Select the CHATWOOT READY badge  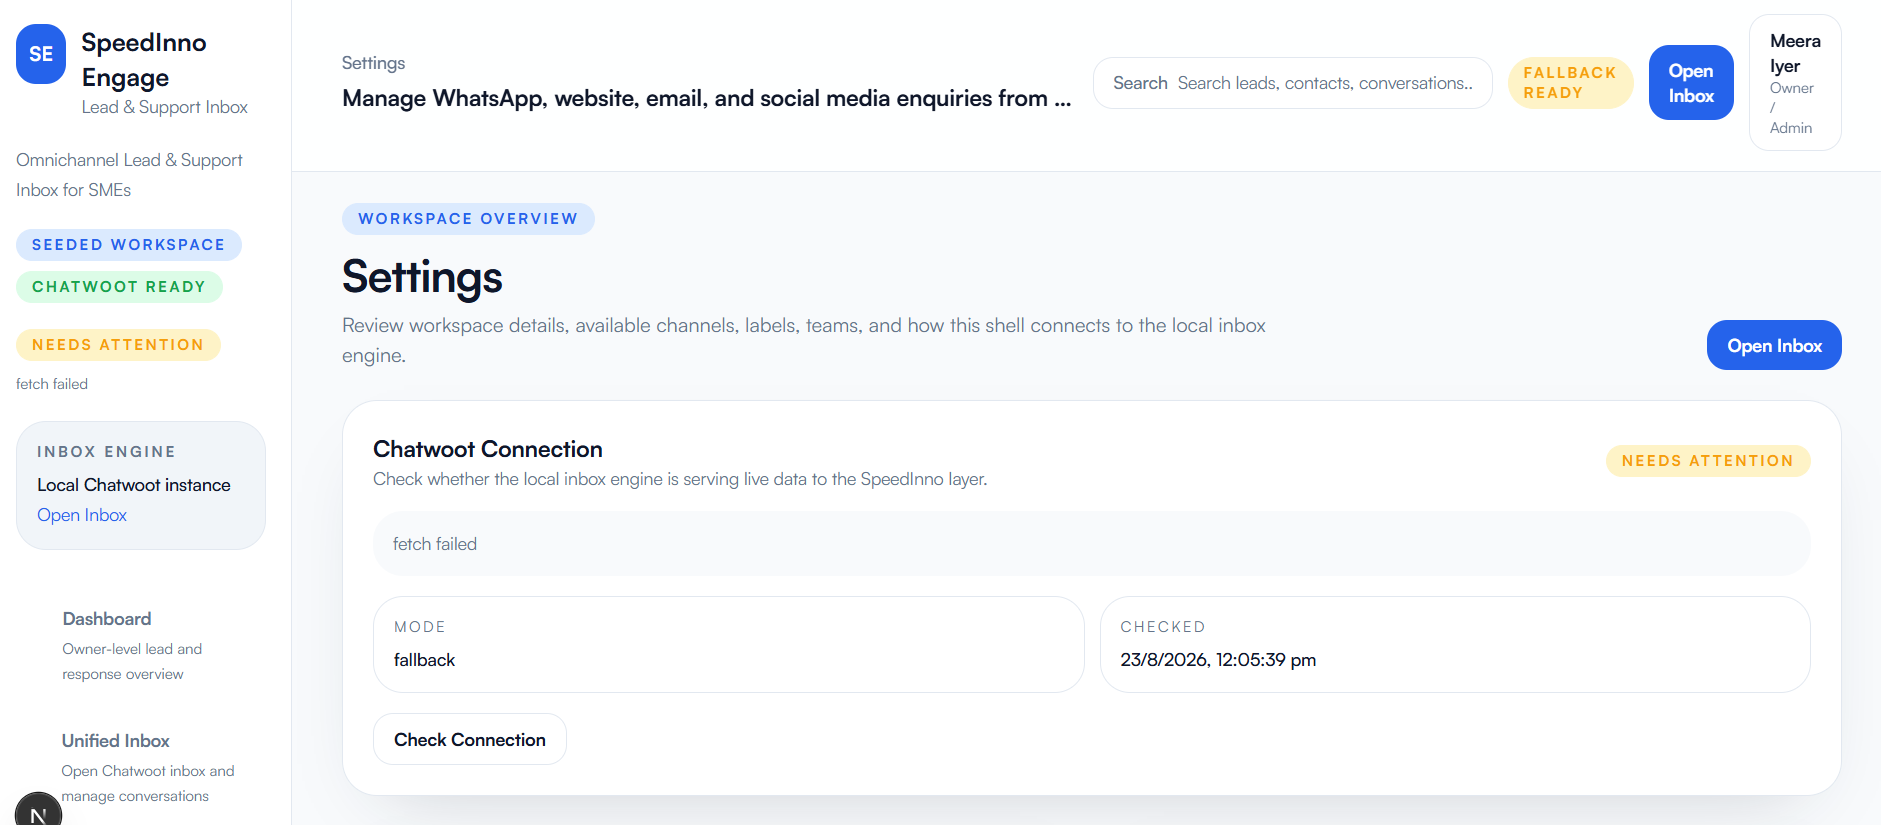coord(119,287)
